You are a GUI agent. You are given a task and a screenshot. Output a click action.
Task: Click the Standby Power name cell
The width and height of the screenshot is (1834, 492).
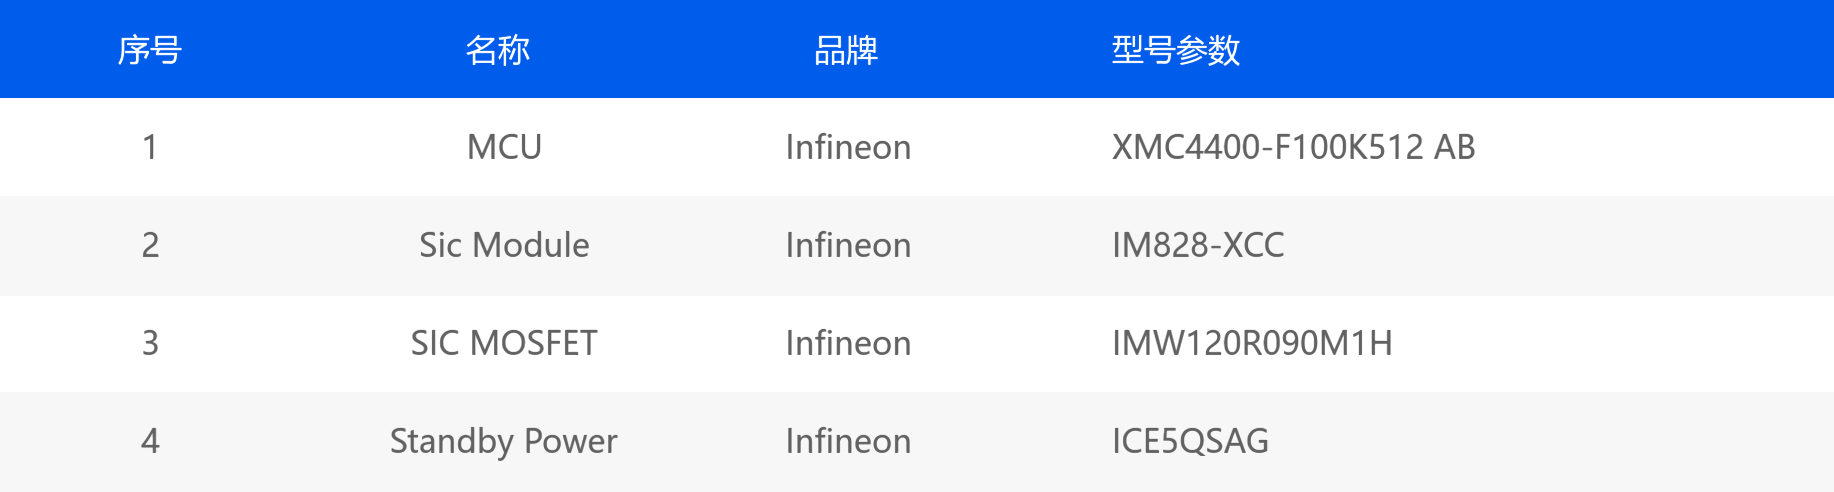pos(504,441)
